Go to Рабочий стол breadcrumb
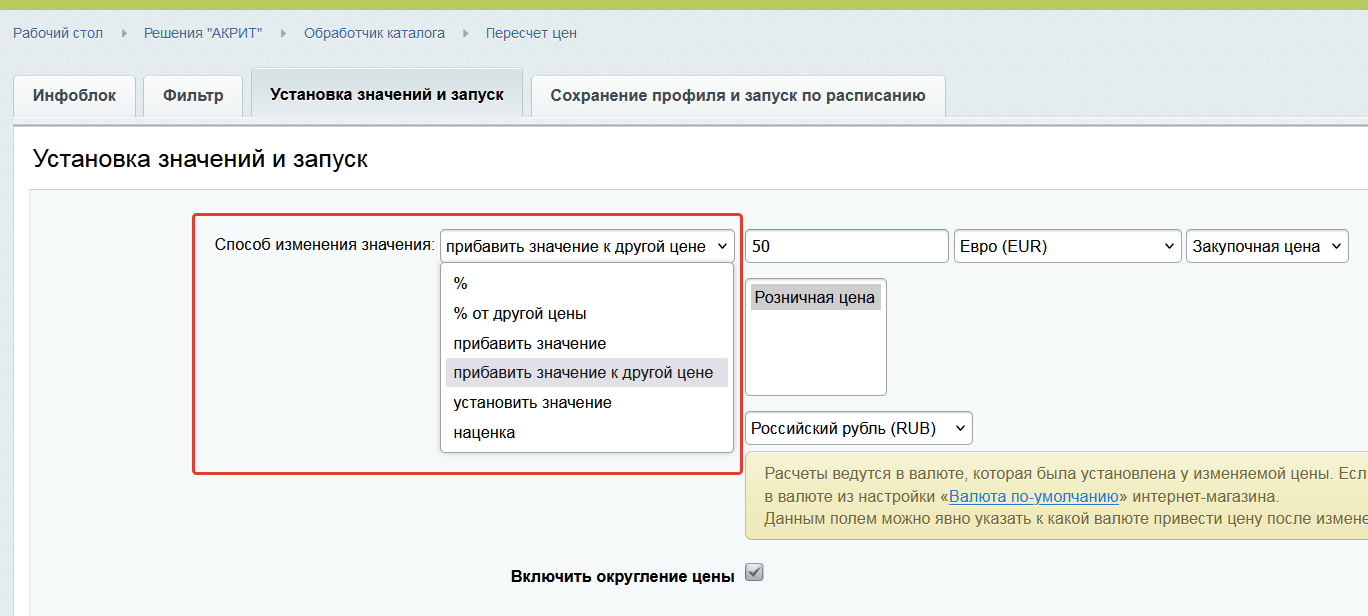The image size is (1368, 616). (x=58, y=33)
